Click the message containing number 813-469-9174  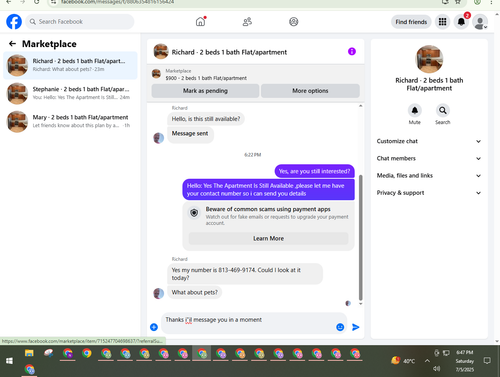pos(245,274)
